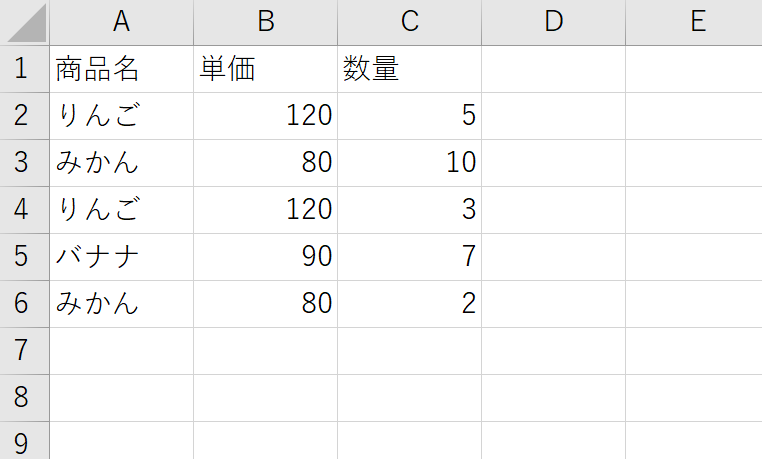Viewport: 762px width, 459px height.
Task: Select the quantity cell showing 10
Action: 410,163
